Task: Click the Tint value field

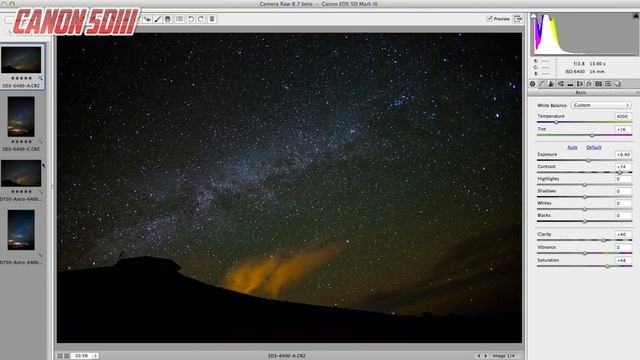Action: [x=623, y=129]
